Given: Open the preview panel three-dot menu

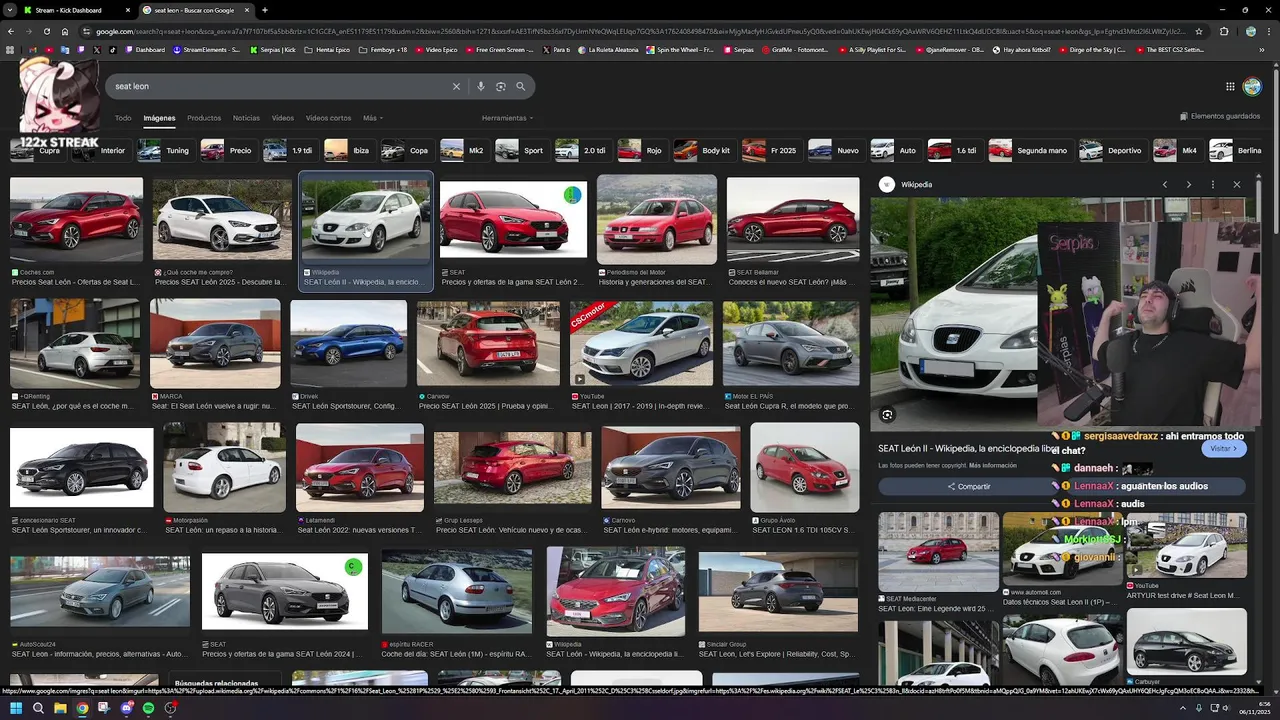Looking at the screenshot, I should [x=1213, y=184].
